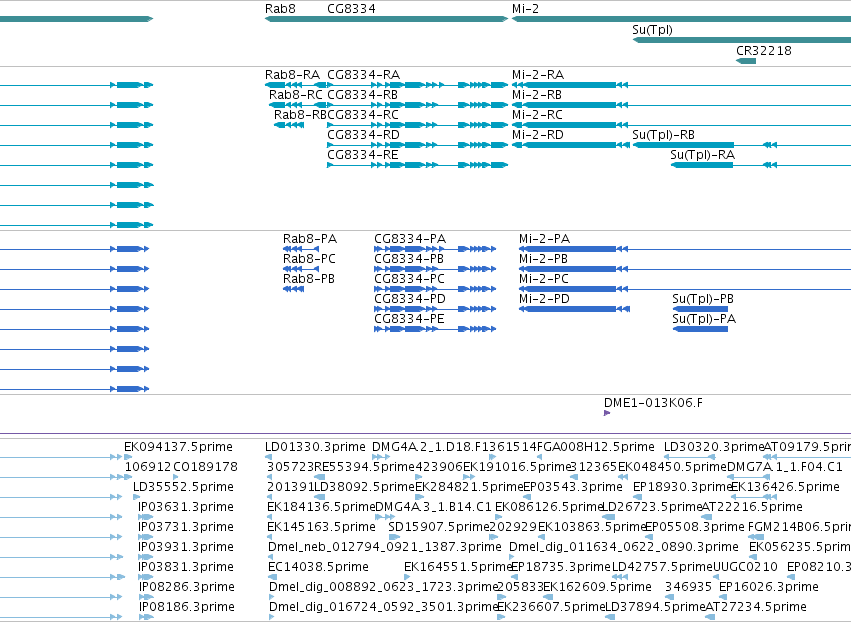Click the Mi-2-RB transcript label

pyautogui.click(x=537, y=94)
